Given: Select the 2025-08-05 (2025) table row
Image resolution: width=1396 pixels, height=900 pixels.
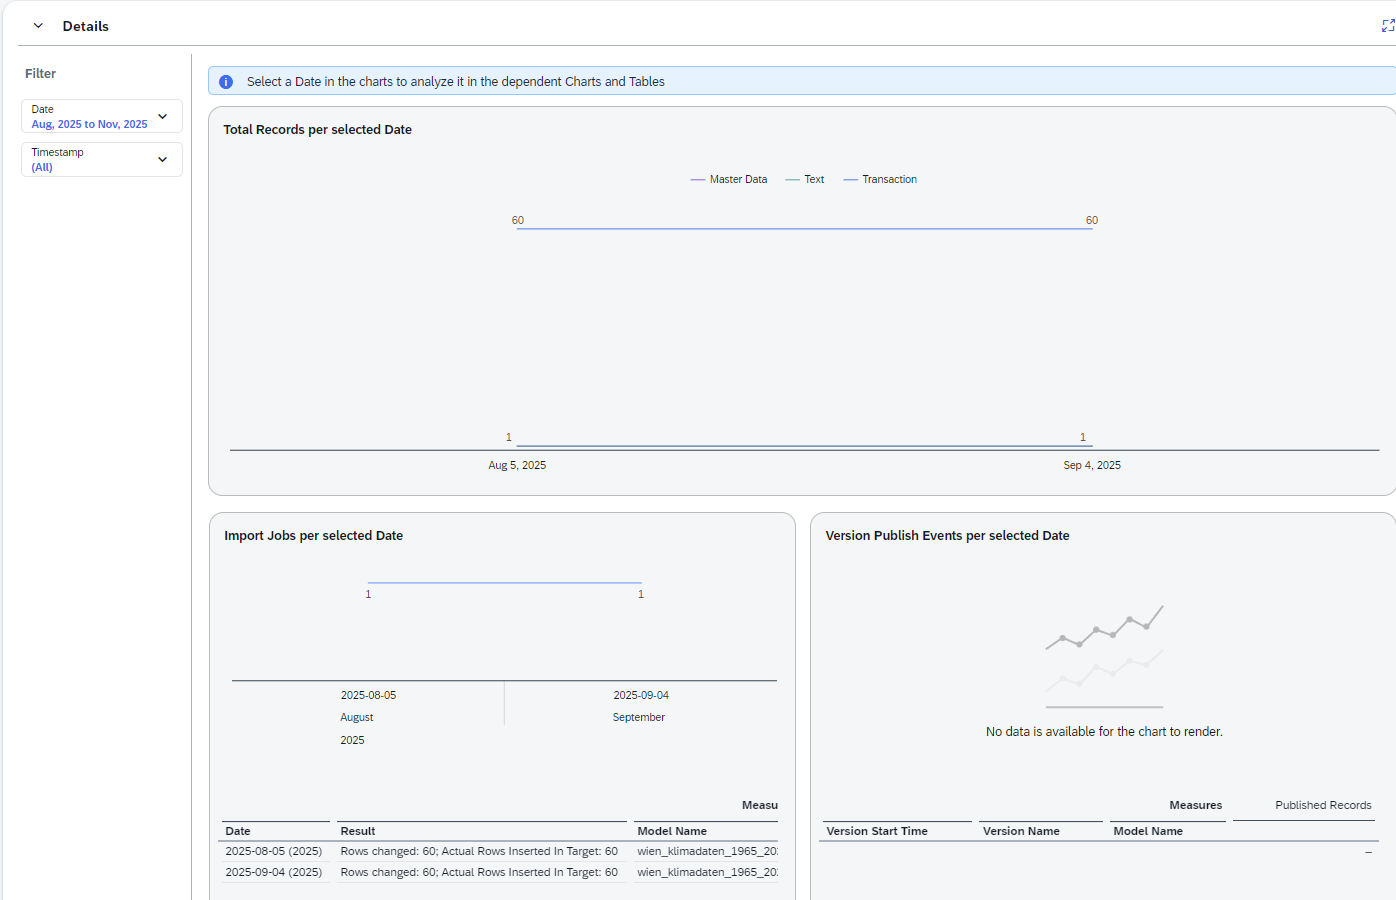Looking at the screenshot, I should click(273, 851).
